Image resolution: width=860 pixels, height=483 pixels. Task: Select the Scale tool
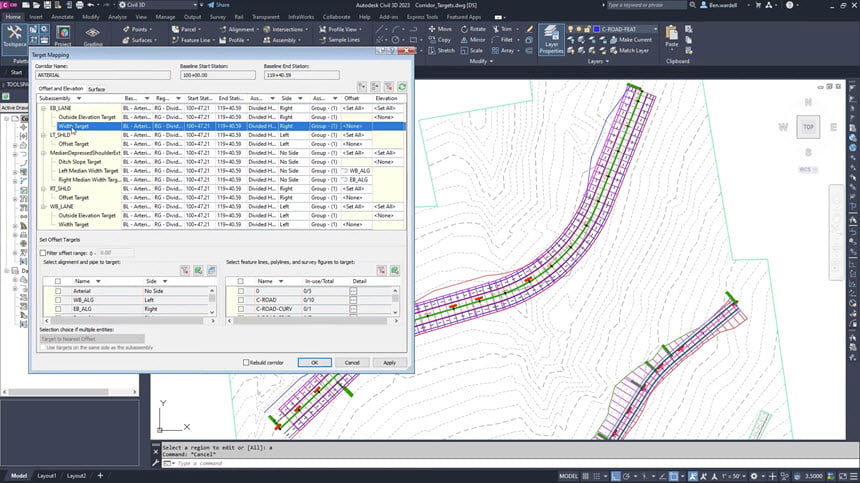click(x=472, y=50)
